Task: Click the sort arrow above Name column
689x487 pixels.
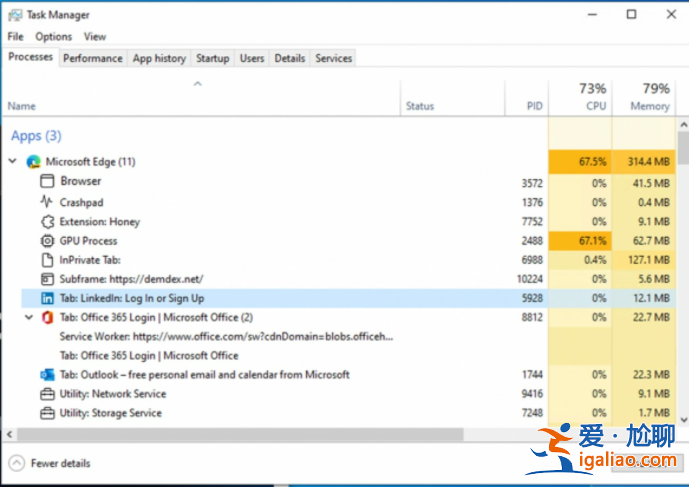Action: tap(198, 84)
